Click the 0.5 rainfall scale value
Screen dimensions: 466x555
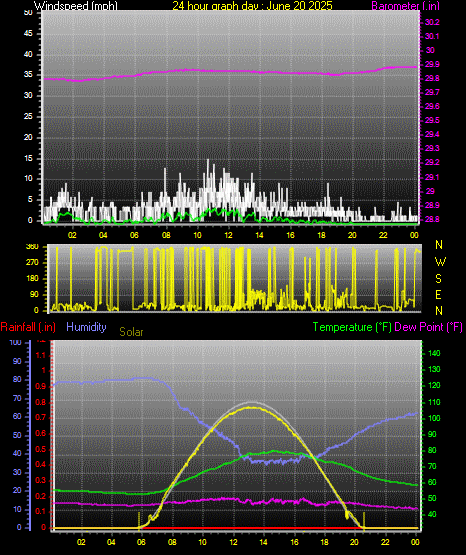click(x=41, y=449)
